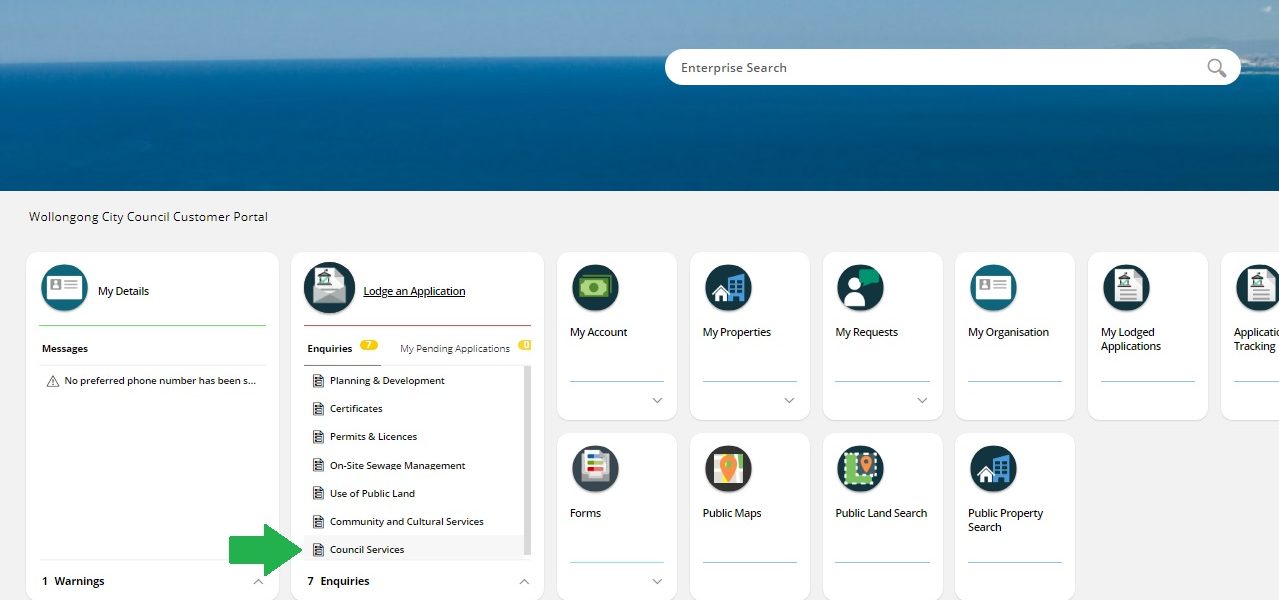The image size is (1279, 600).
Task: Switch to the My Pending Applications tab
Action: tap(455, 349)
